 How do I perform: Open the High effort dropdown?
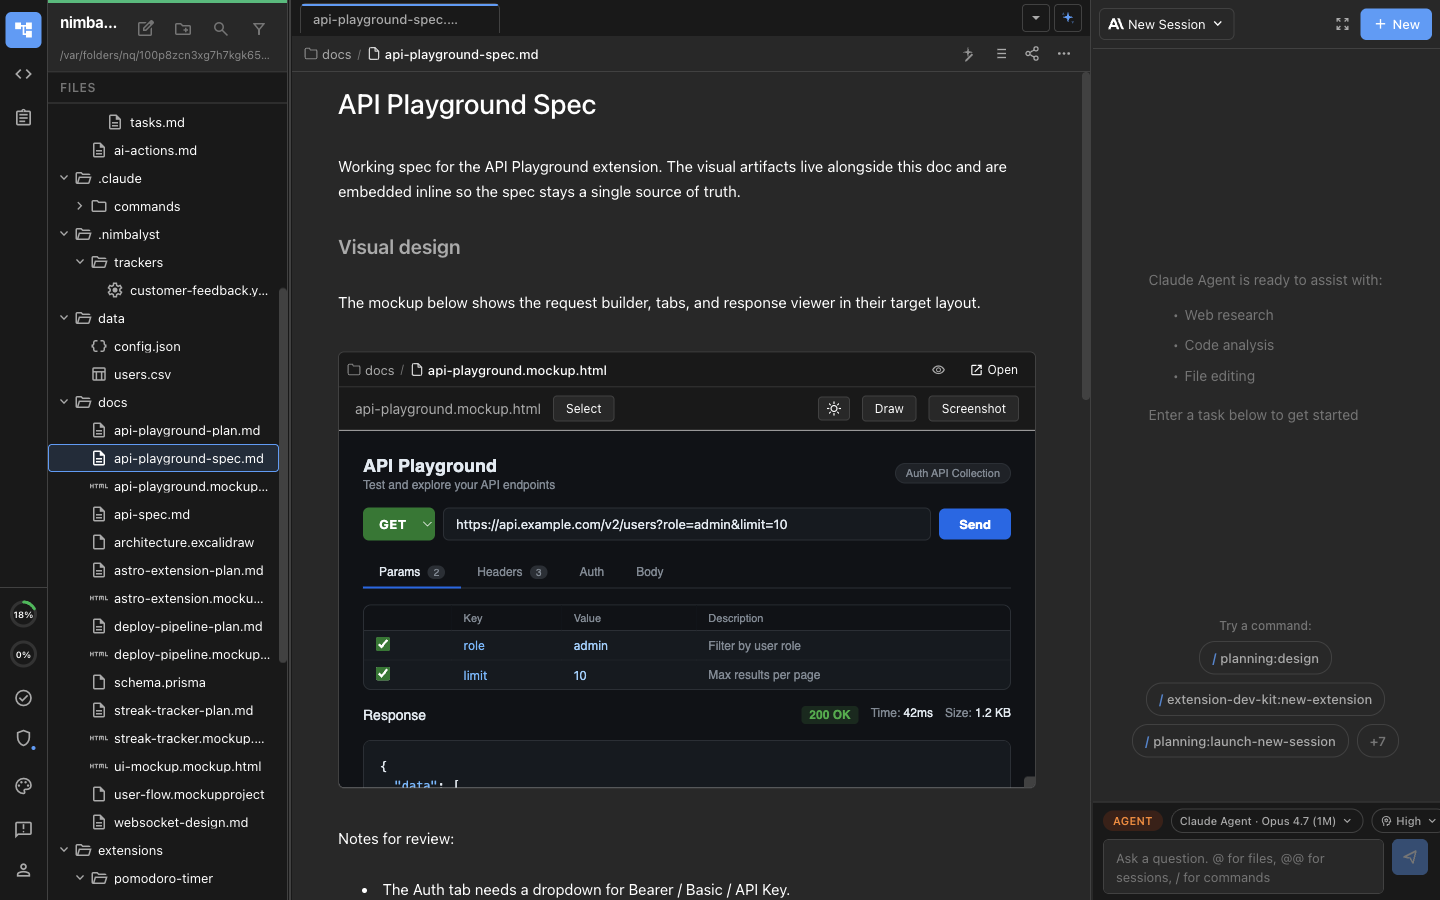point(1408,821)
